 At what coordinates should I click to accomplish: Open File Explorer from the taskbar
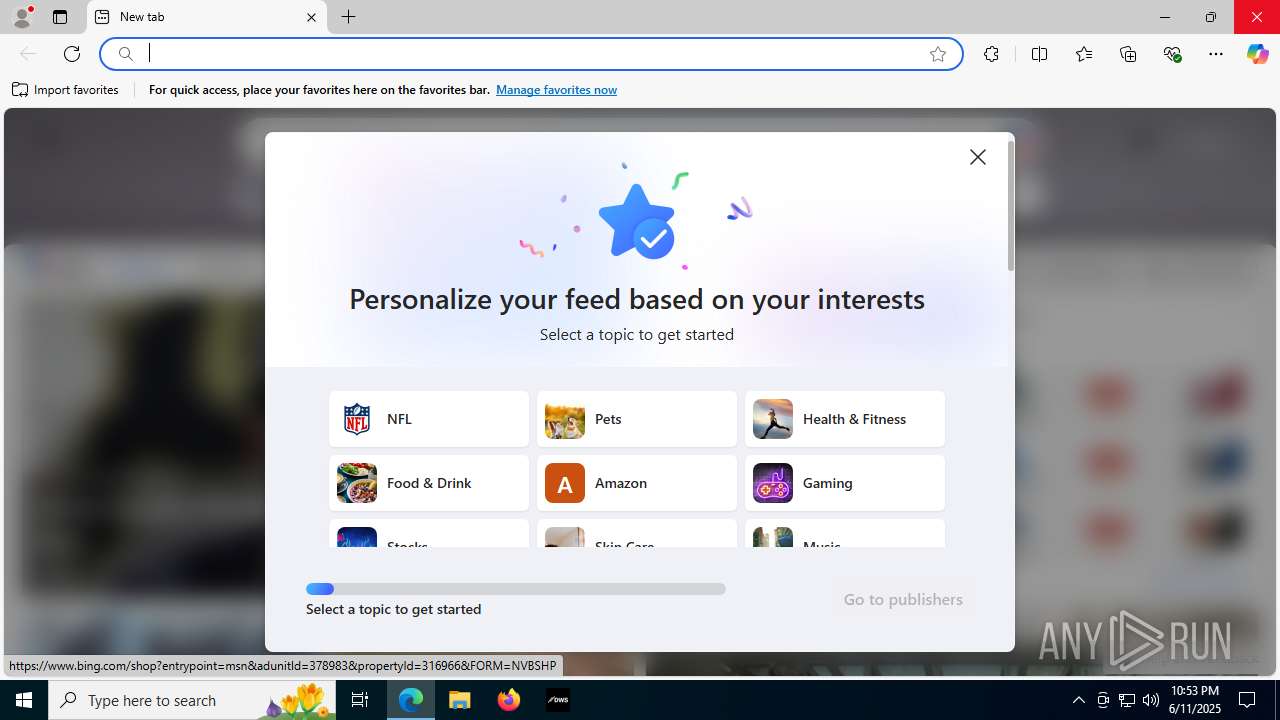[x=460, y=700]
